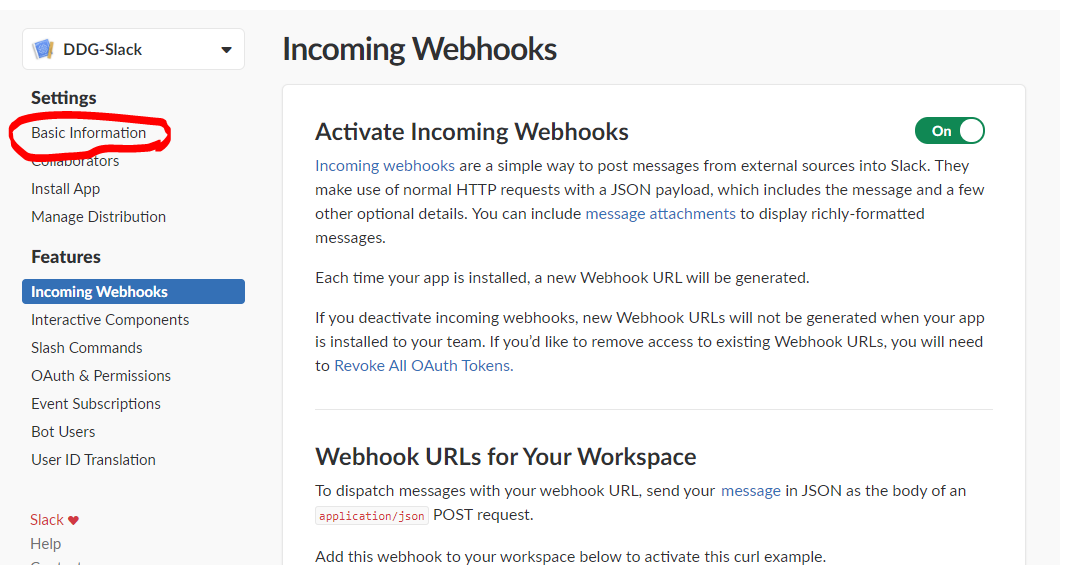Open Manage Distribution page
Viewport: 1091px width, 565px height.
tap(98, 217)
